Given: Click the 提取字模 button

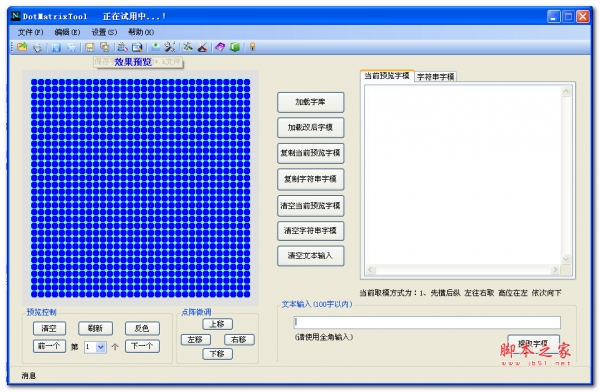Looking at the screenshot, I should [x=533, y=343].
